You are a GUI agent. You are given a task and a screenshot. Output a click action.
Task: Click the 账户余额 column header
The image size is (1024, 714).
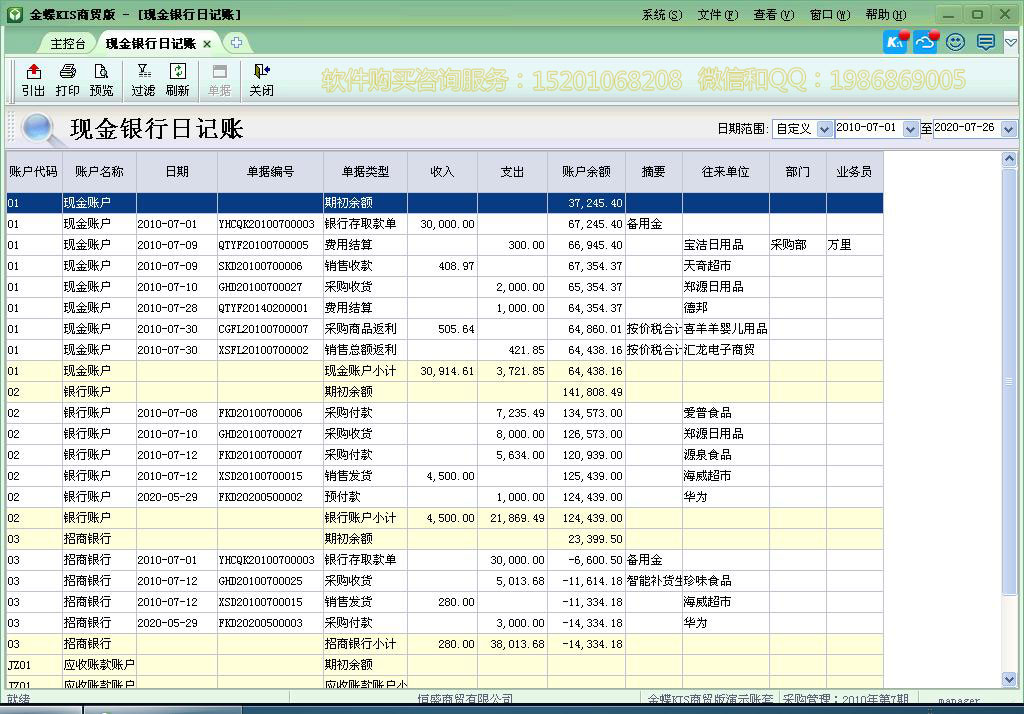tap(586, 172)
